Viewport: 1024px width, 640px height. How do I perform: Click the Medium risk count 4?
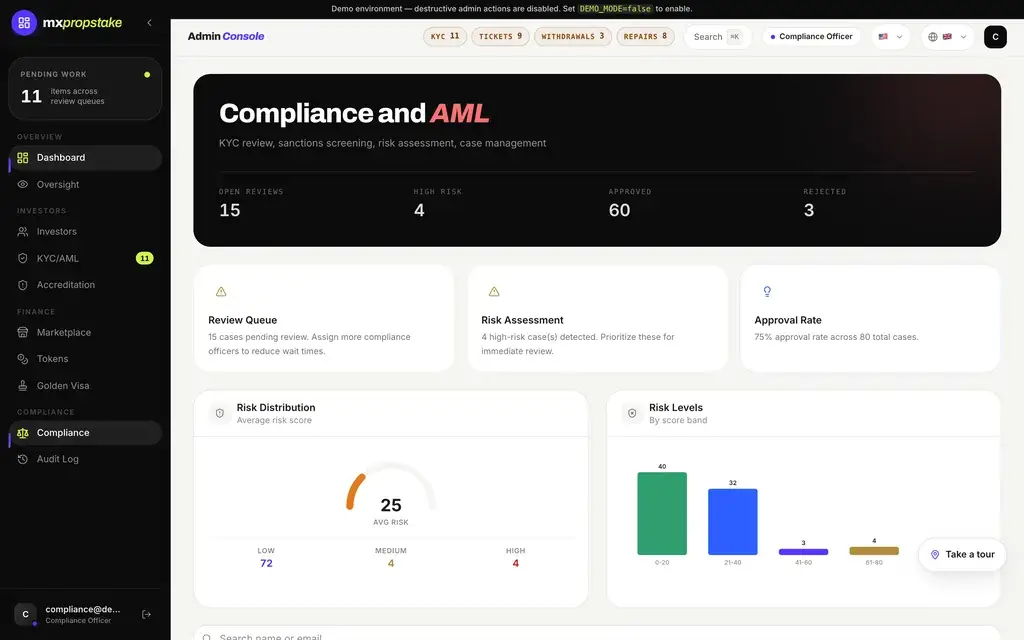(x=391, y=563)
